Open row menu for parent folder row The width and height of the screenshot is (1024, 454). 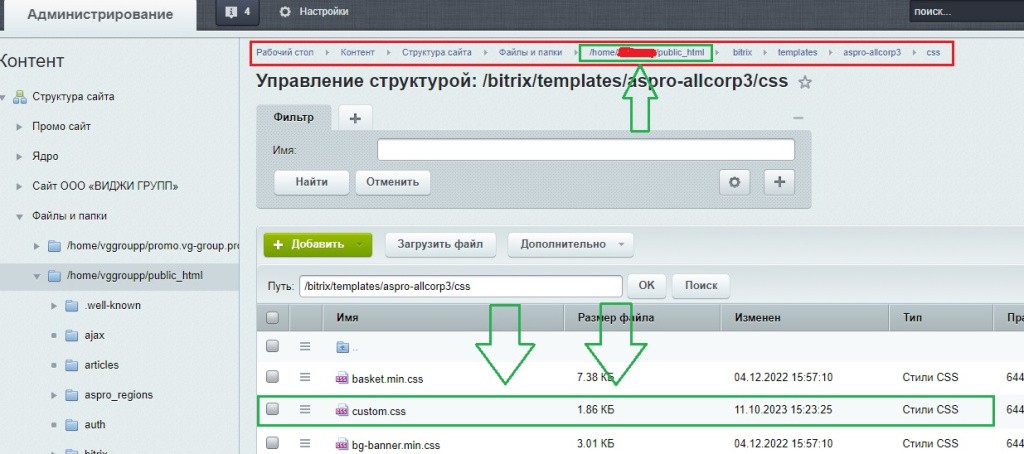(305, 346)
